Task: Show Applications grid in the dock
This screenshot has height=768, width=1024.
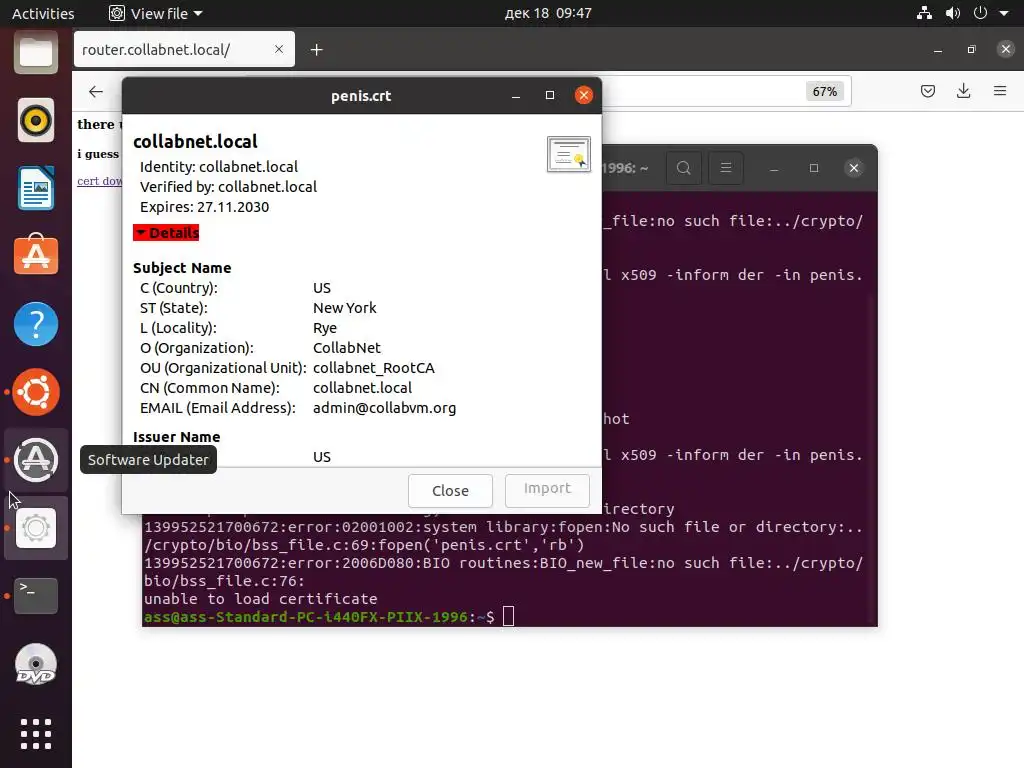Action: (36, 734)
